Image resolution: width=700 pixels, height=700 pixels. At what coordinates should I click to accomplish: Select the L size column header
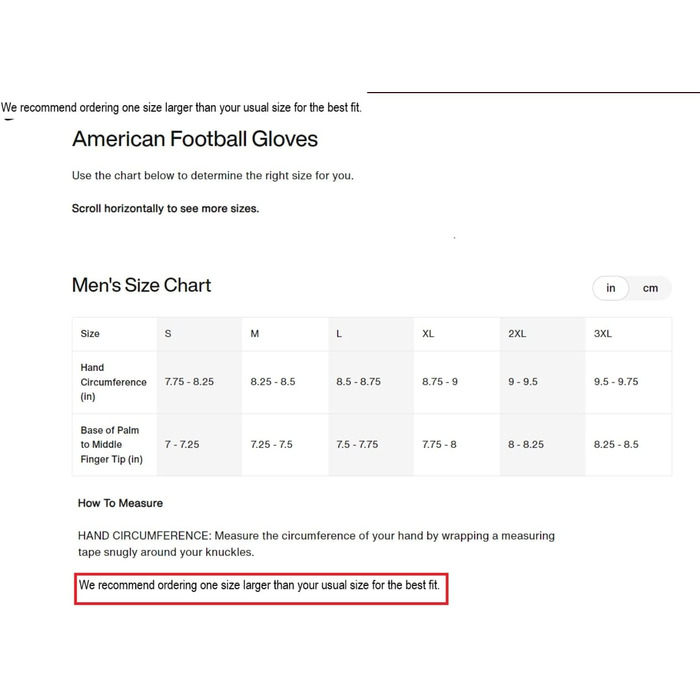[x=339, y=333]
